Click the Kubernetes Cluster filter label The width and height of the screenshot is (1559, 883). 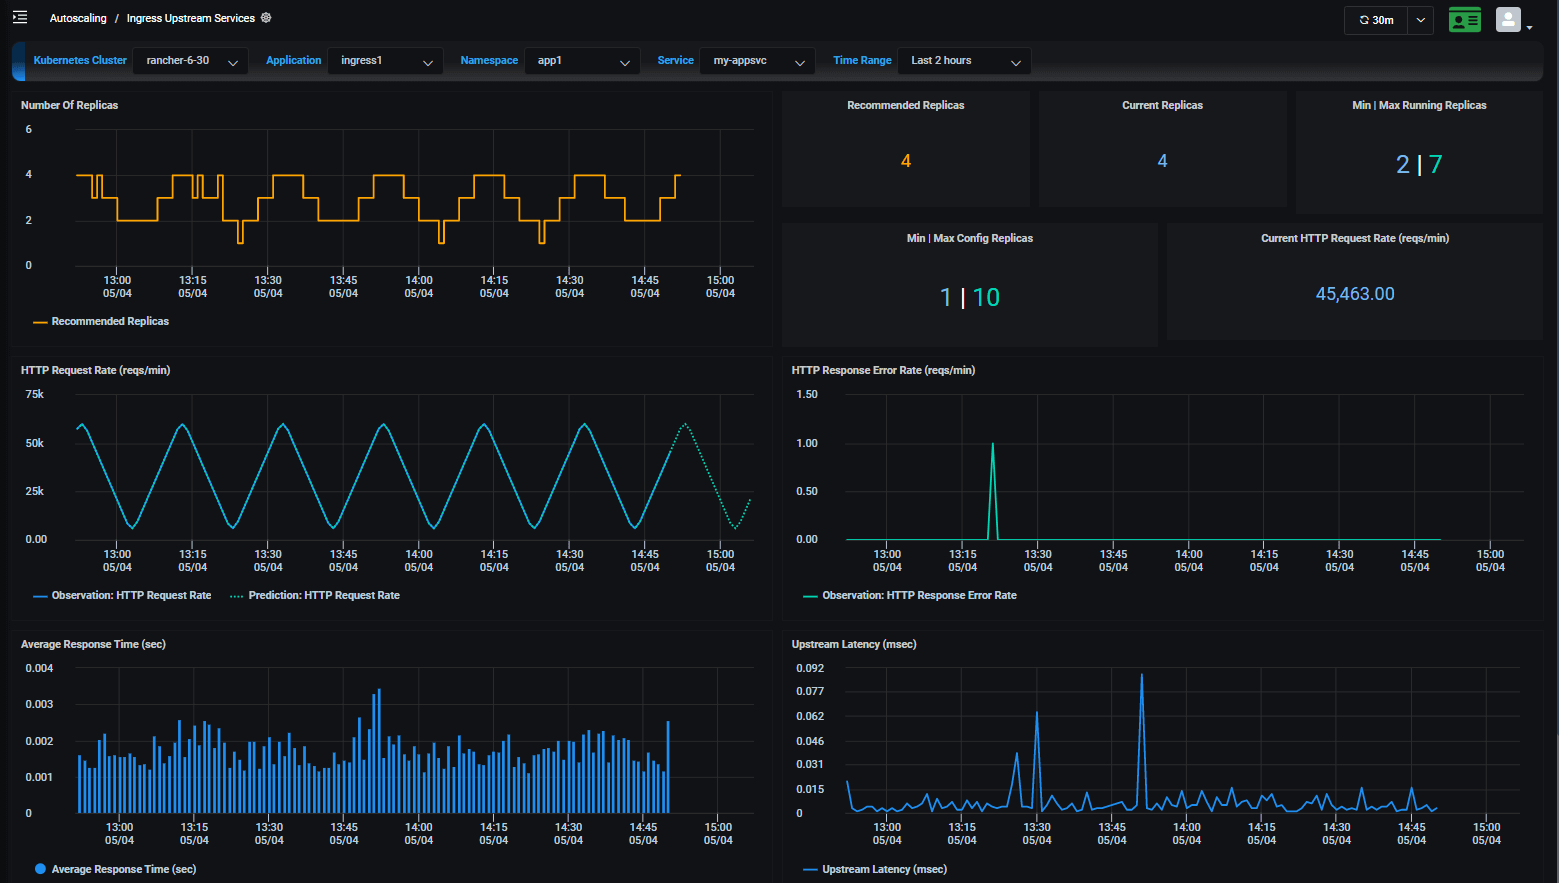point(80,60)
